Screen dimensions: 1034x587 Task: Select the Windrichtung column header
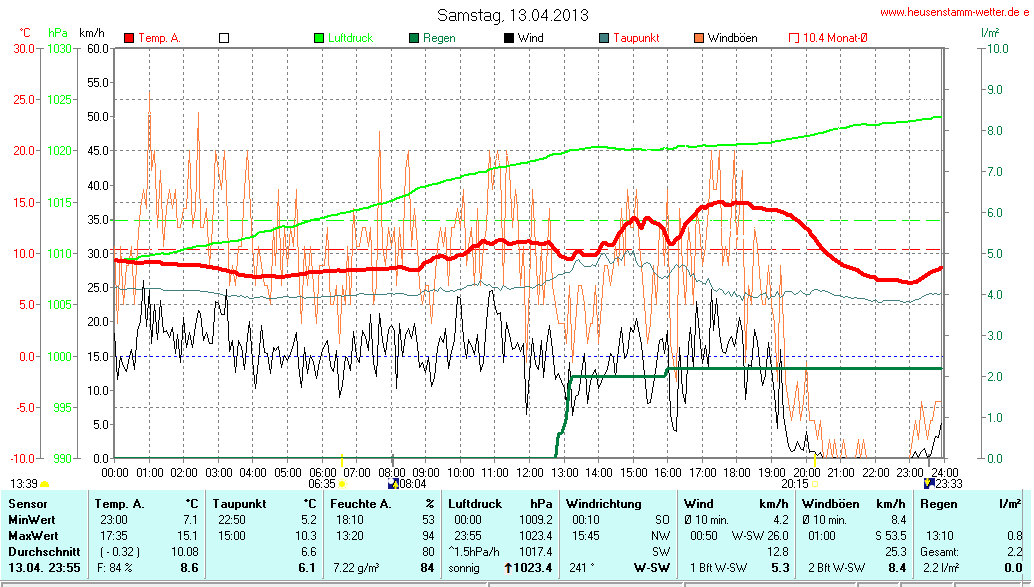[600, 503]
